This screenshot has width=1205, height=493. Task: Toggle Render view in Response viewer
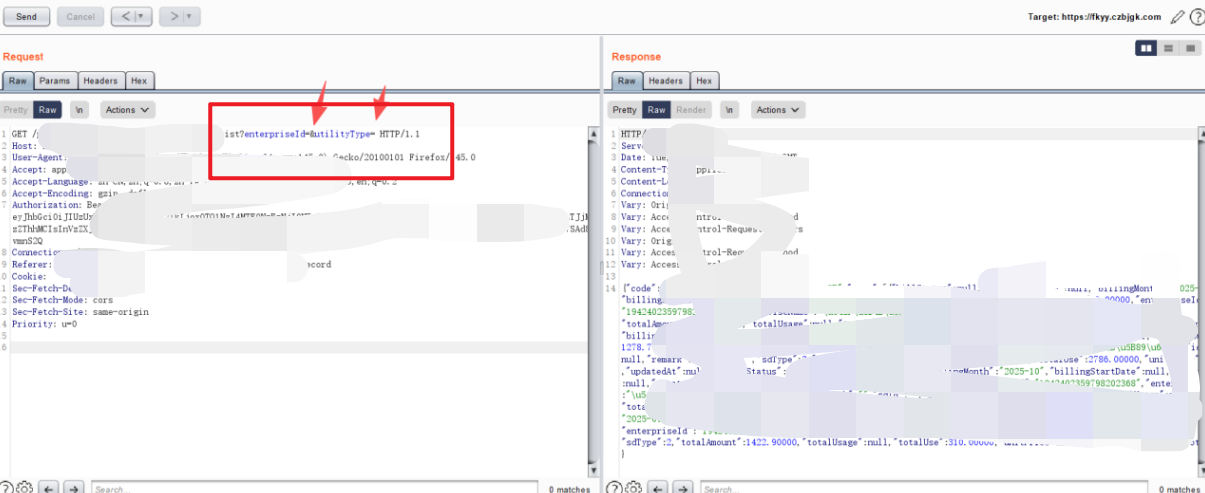coord(691,110)
